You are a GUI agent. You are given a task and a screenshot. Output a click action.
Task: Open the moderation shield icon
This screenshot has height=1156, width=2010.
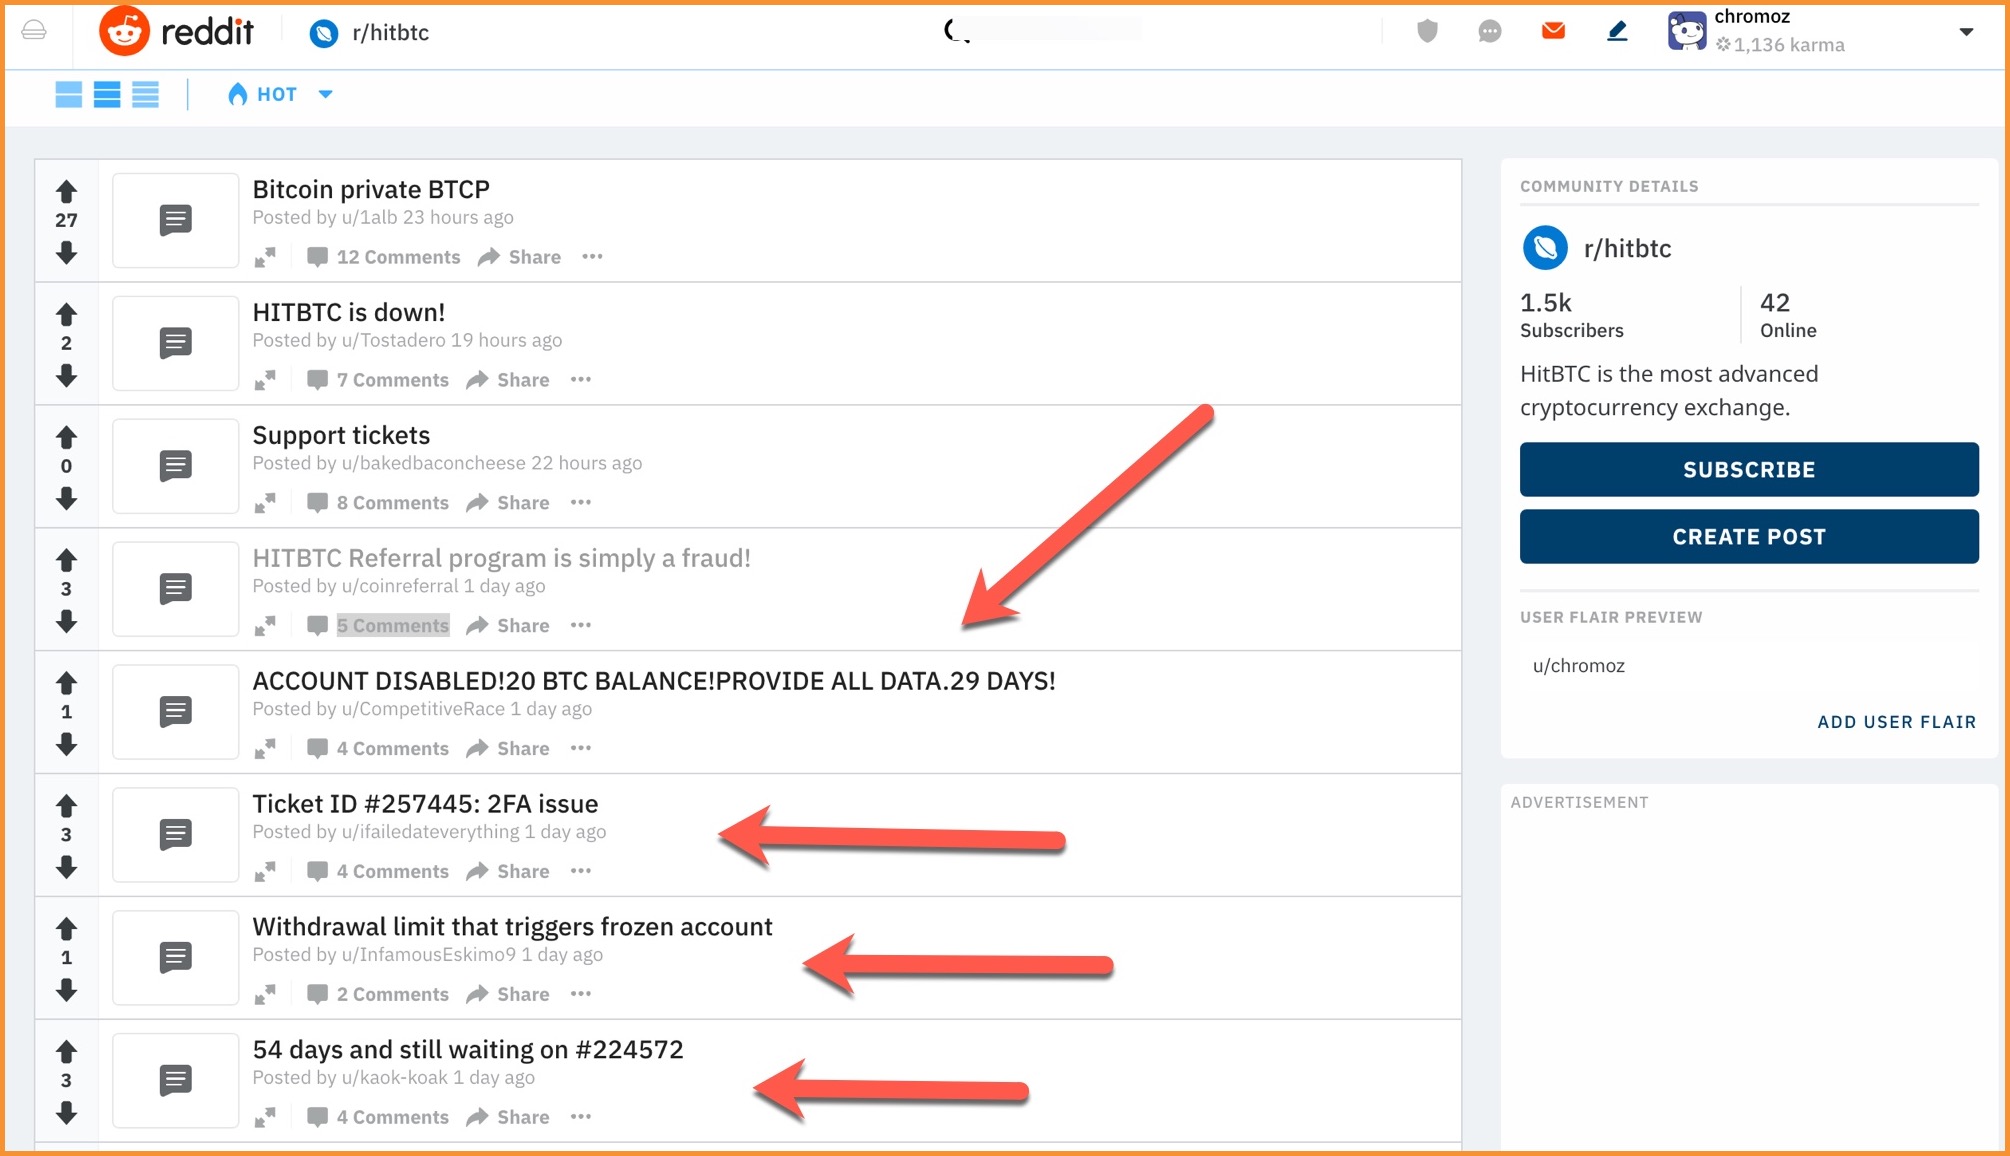click(1427, 32)
